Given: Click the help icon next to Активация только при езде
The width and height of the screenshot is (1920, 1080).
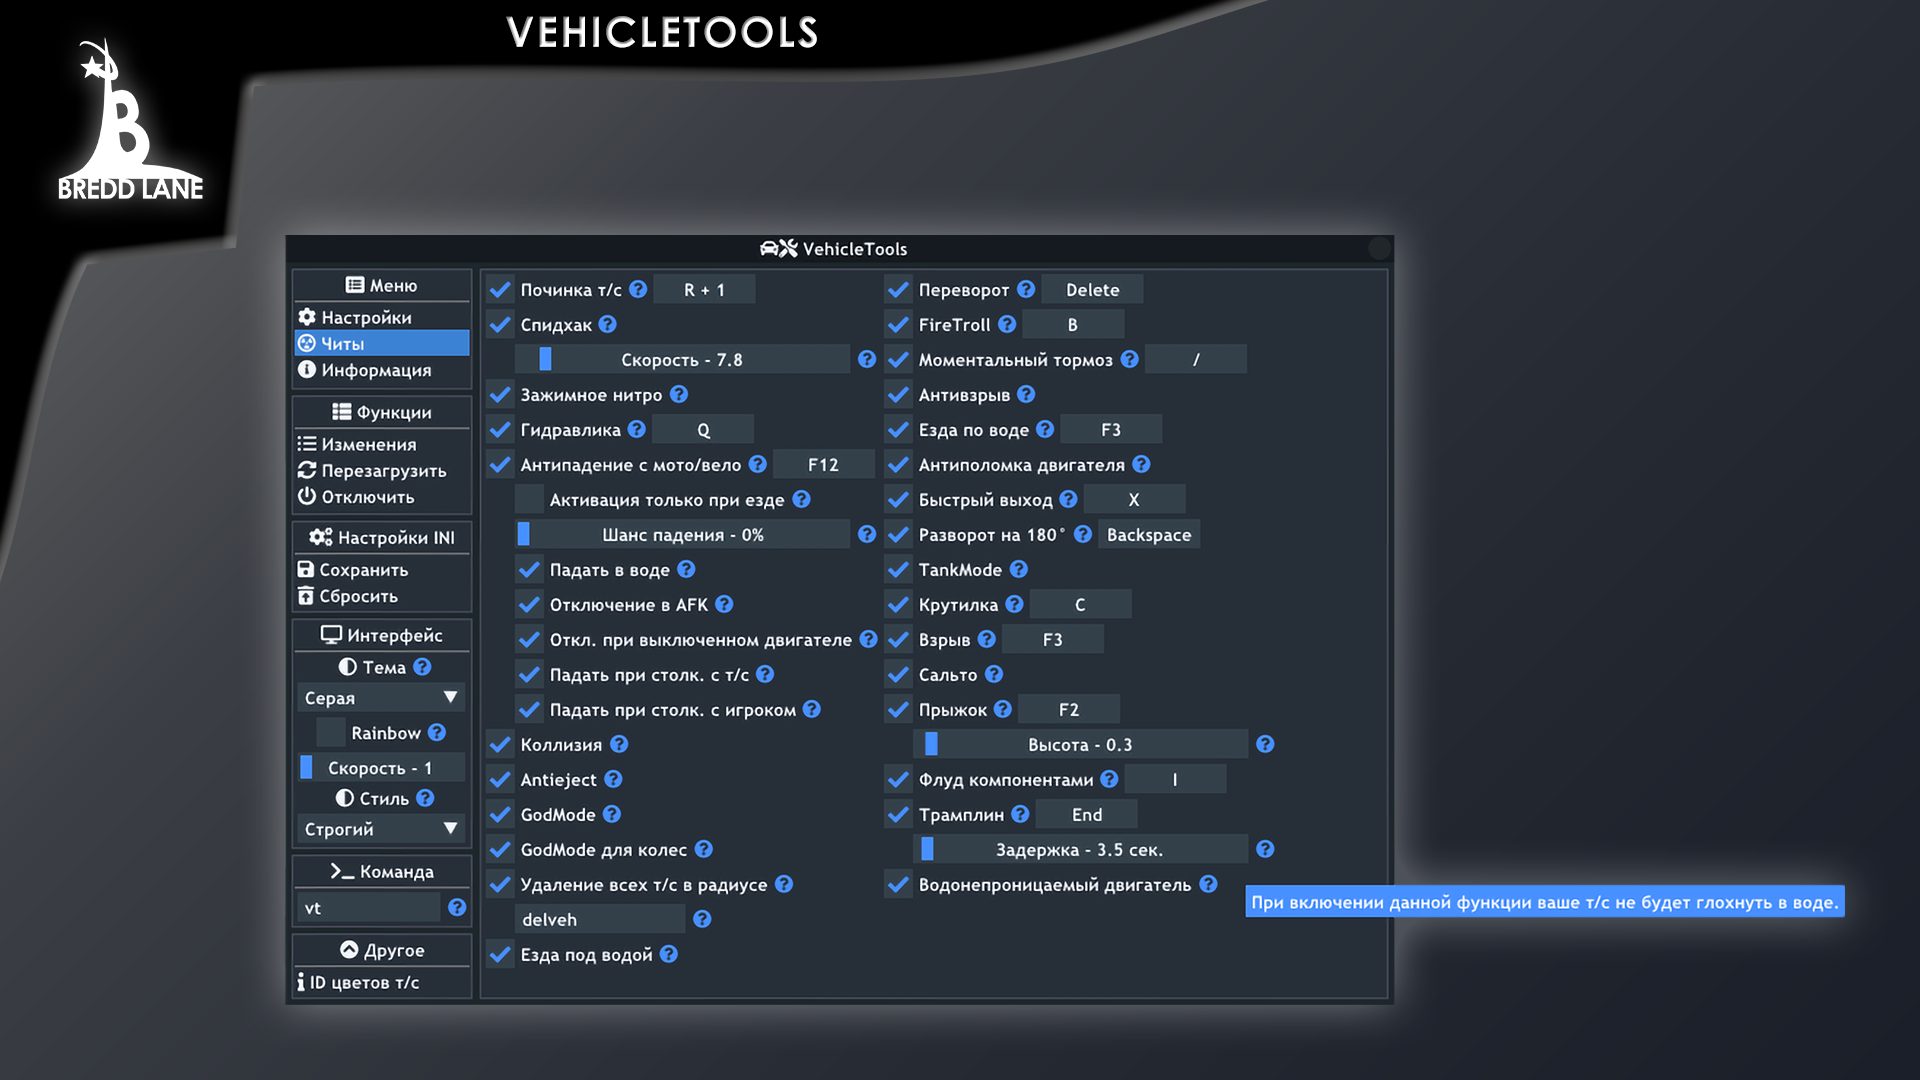Looking at the screenshot, I should click(801, 499).
